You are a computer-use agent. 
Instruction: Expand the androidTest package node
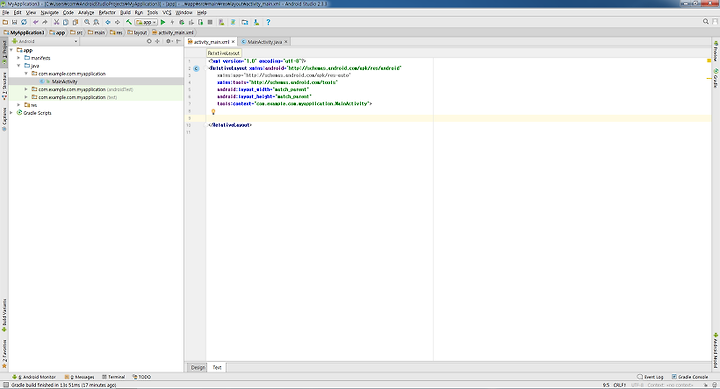26,89
